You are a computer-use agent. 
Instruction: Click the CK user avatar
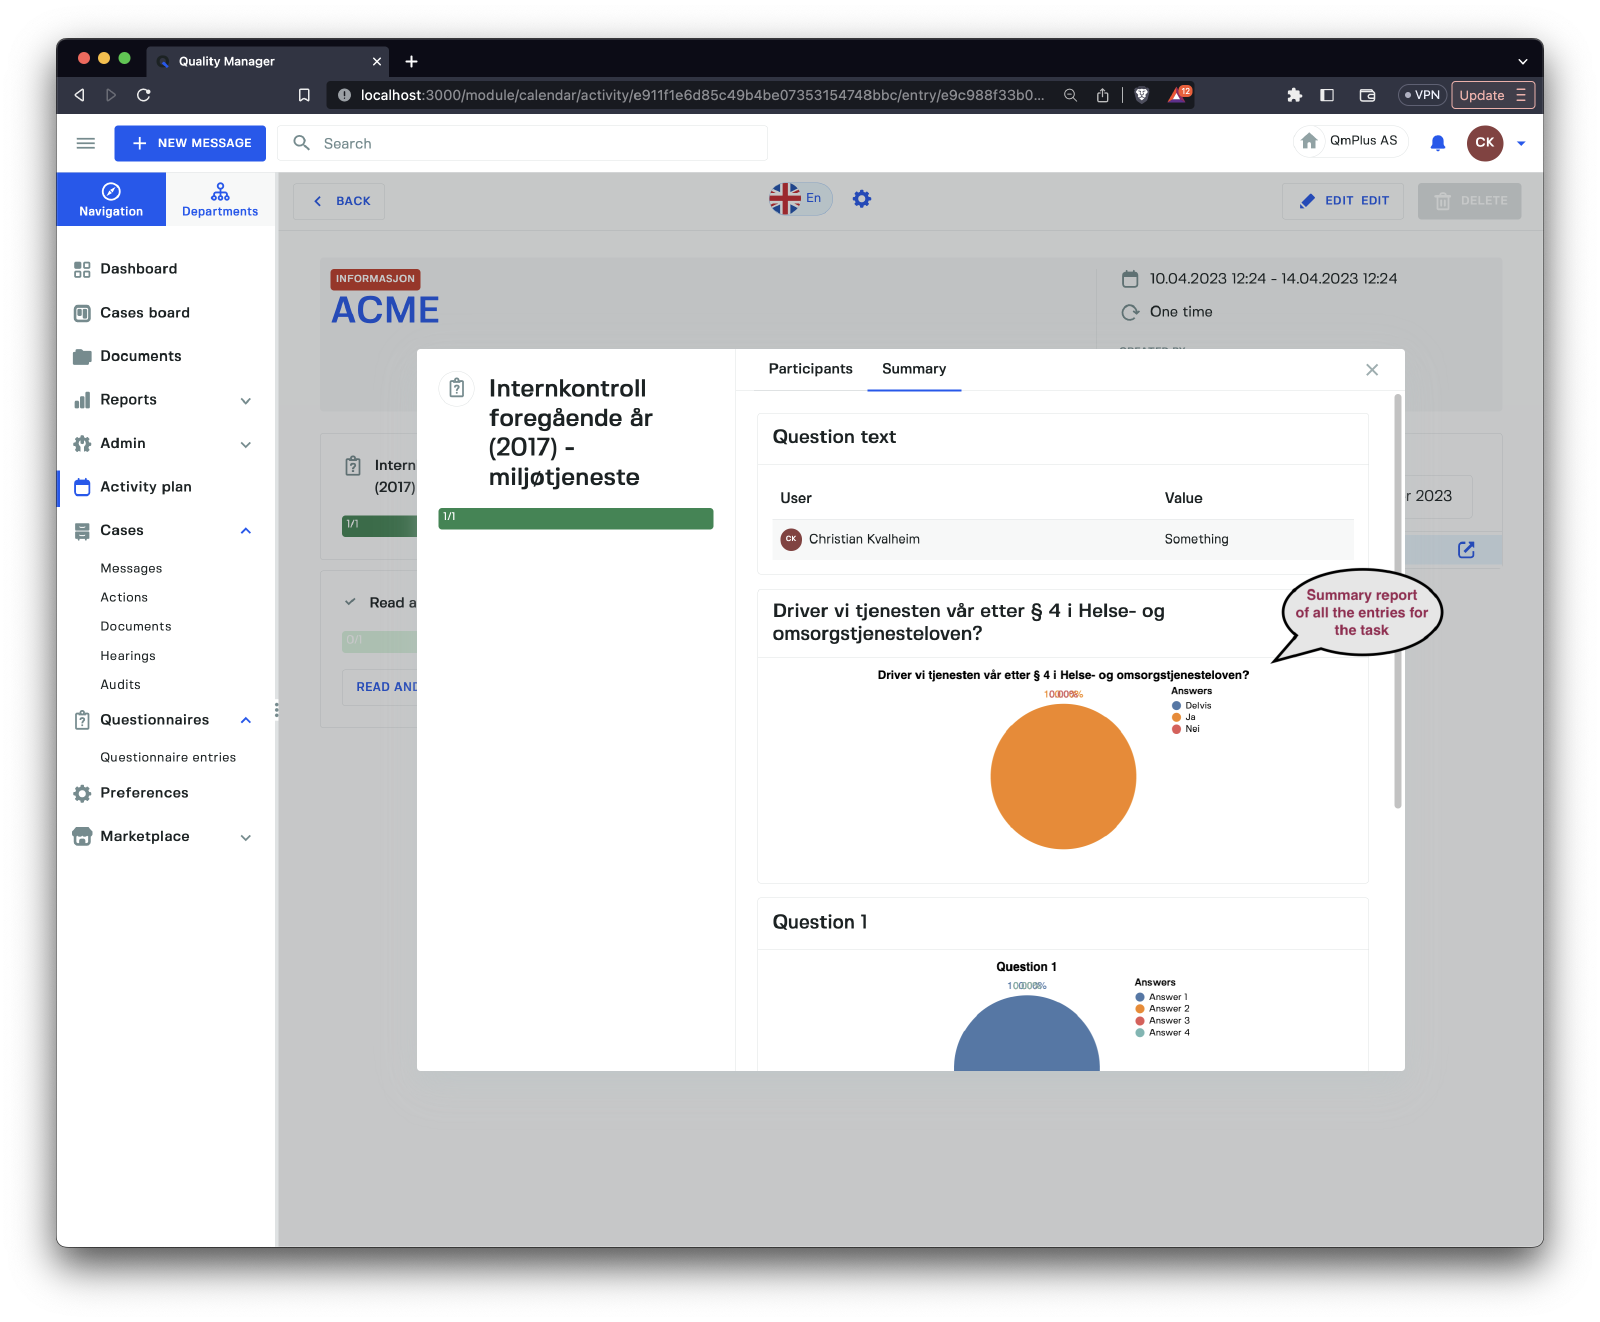[1484, 143]
